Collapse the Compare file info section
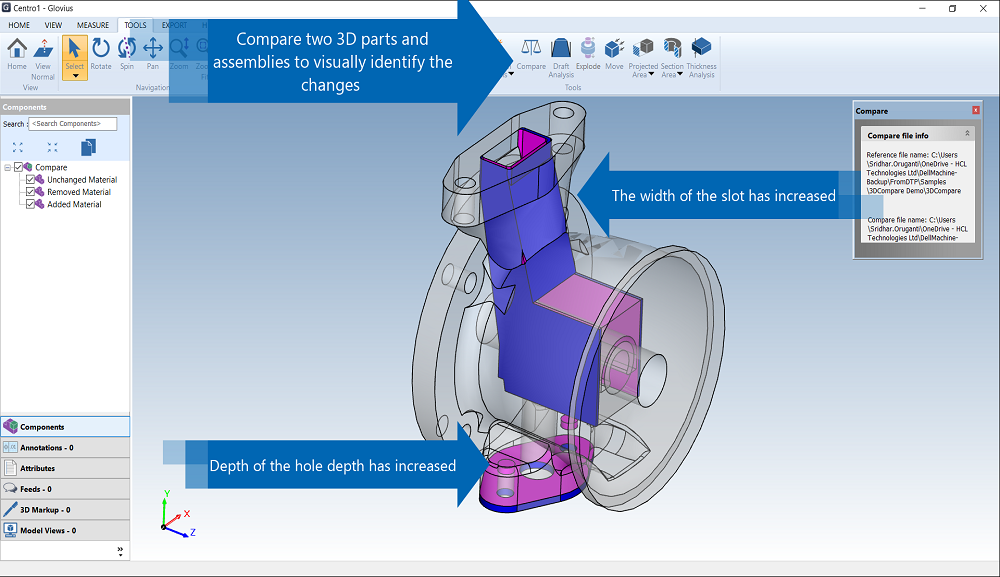The height and width of the screenshot is (577, 1000). click(x=967, y=134)
